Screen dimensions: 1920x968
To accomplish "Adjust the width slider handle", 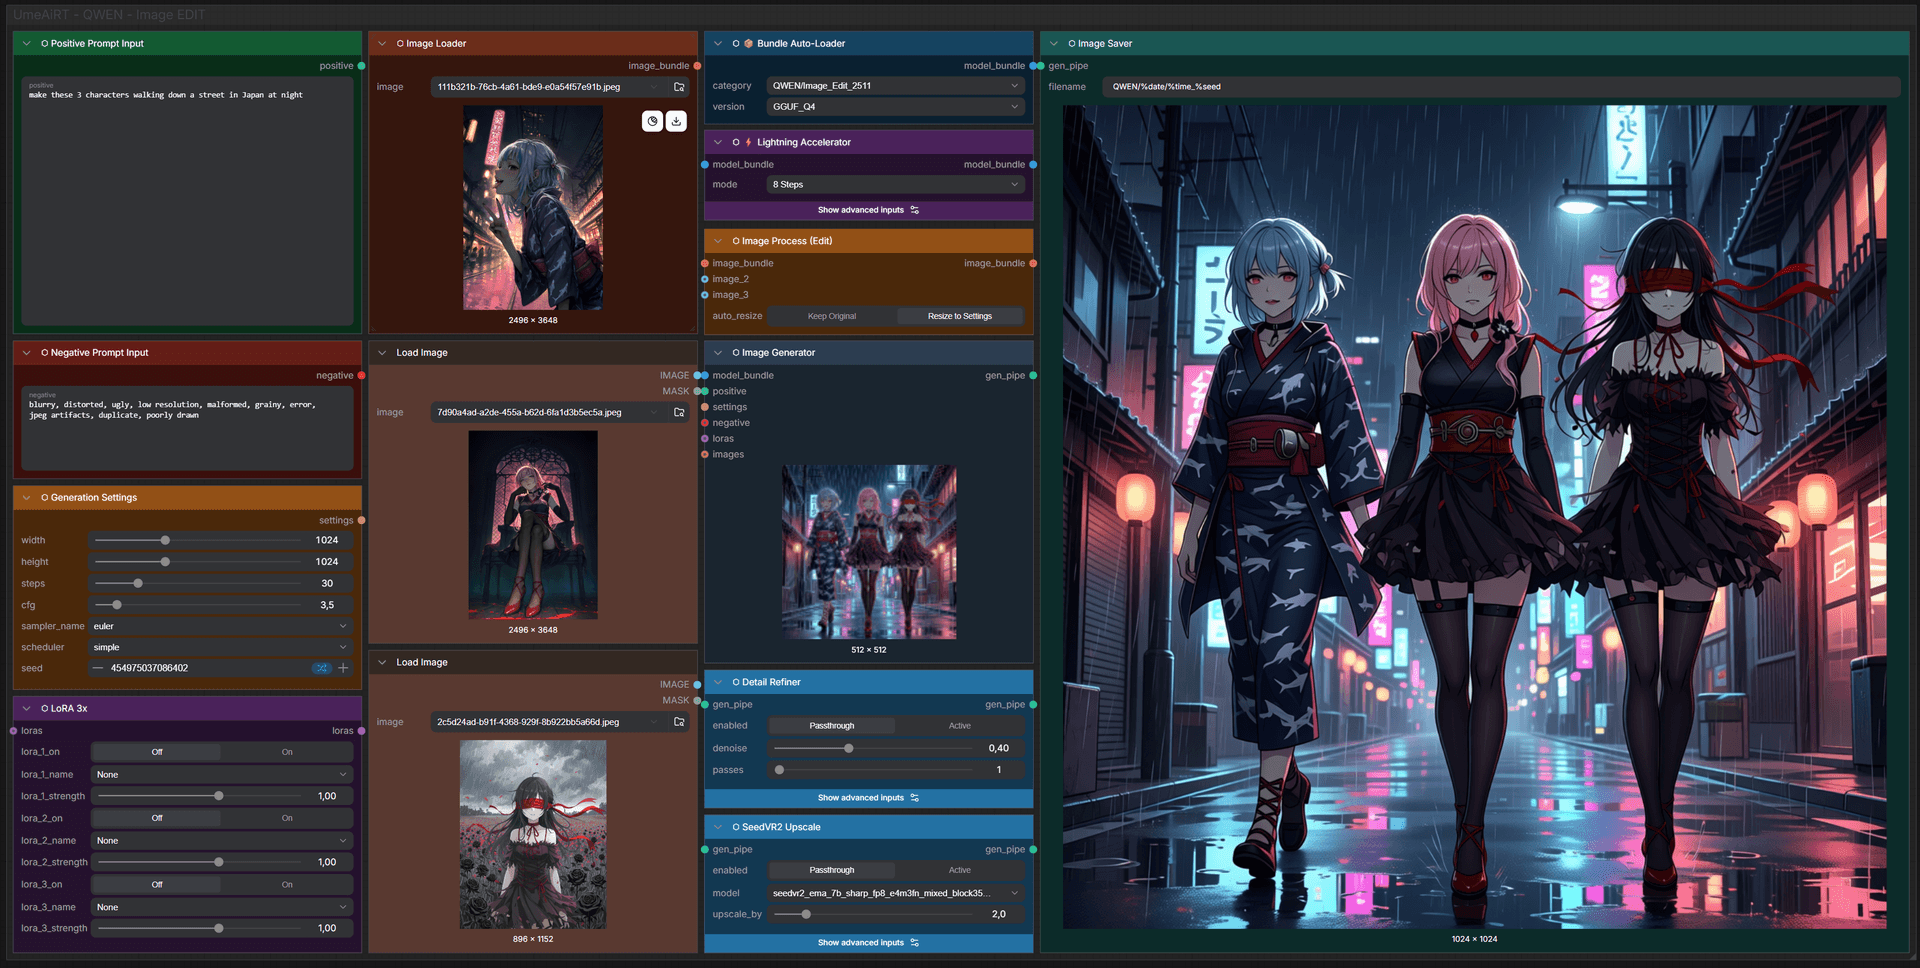I will pos(165,540).
